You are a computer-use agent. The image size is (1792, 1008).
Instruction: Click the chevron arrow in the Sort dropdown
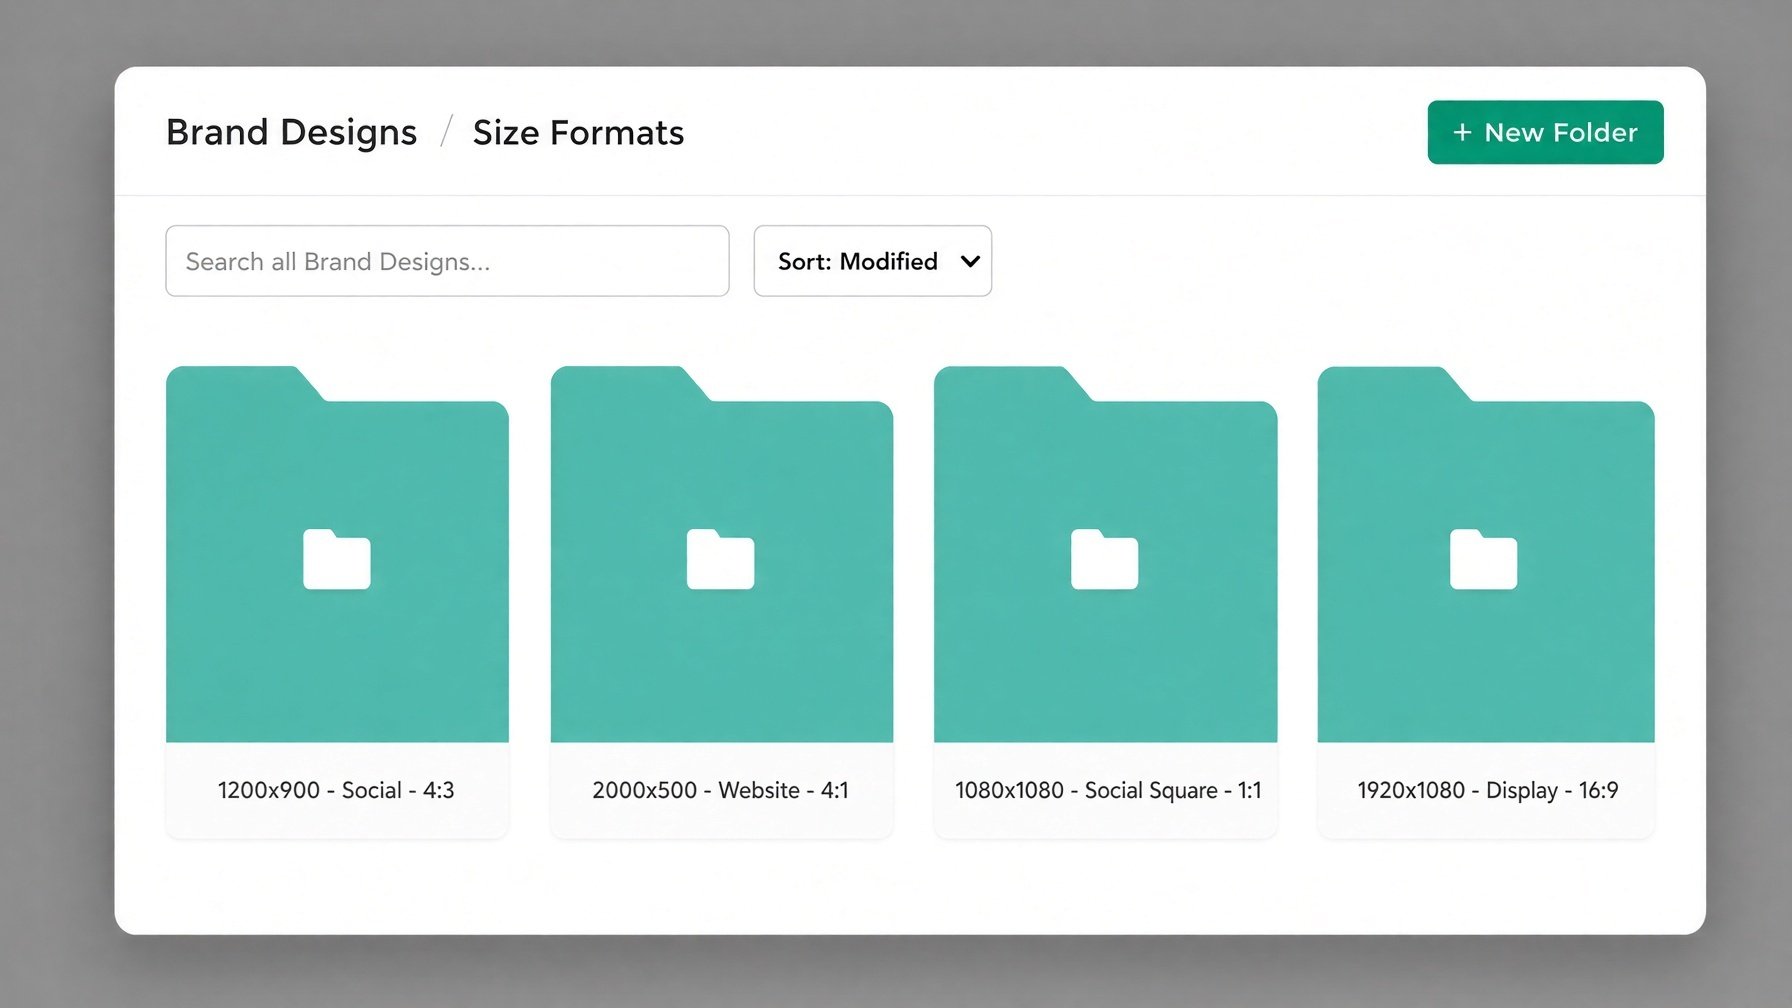(969, 262)
